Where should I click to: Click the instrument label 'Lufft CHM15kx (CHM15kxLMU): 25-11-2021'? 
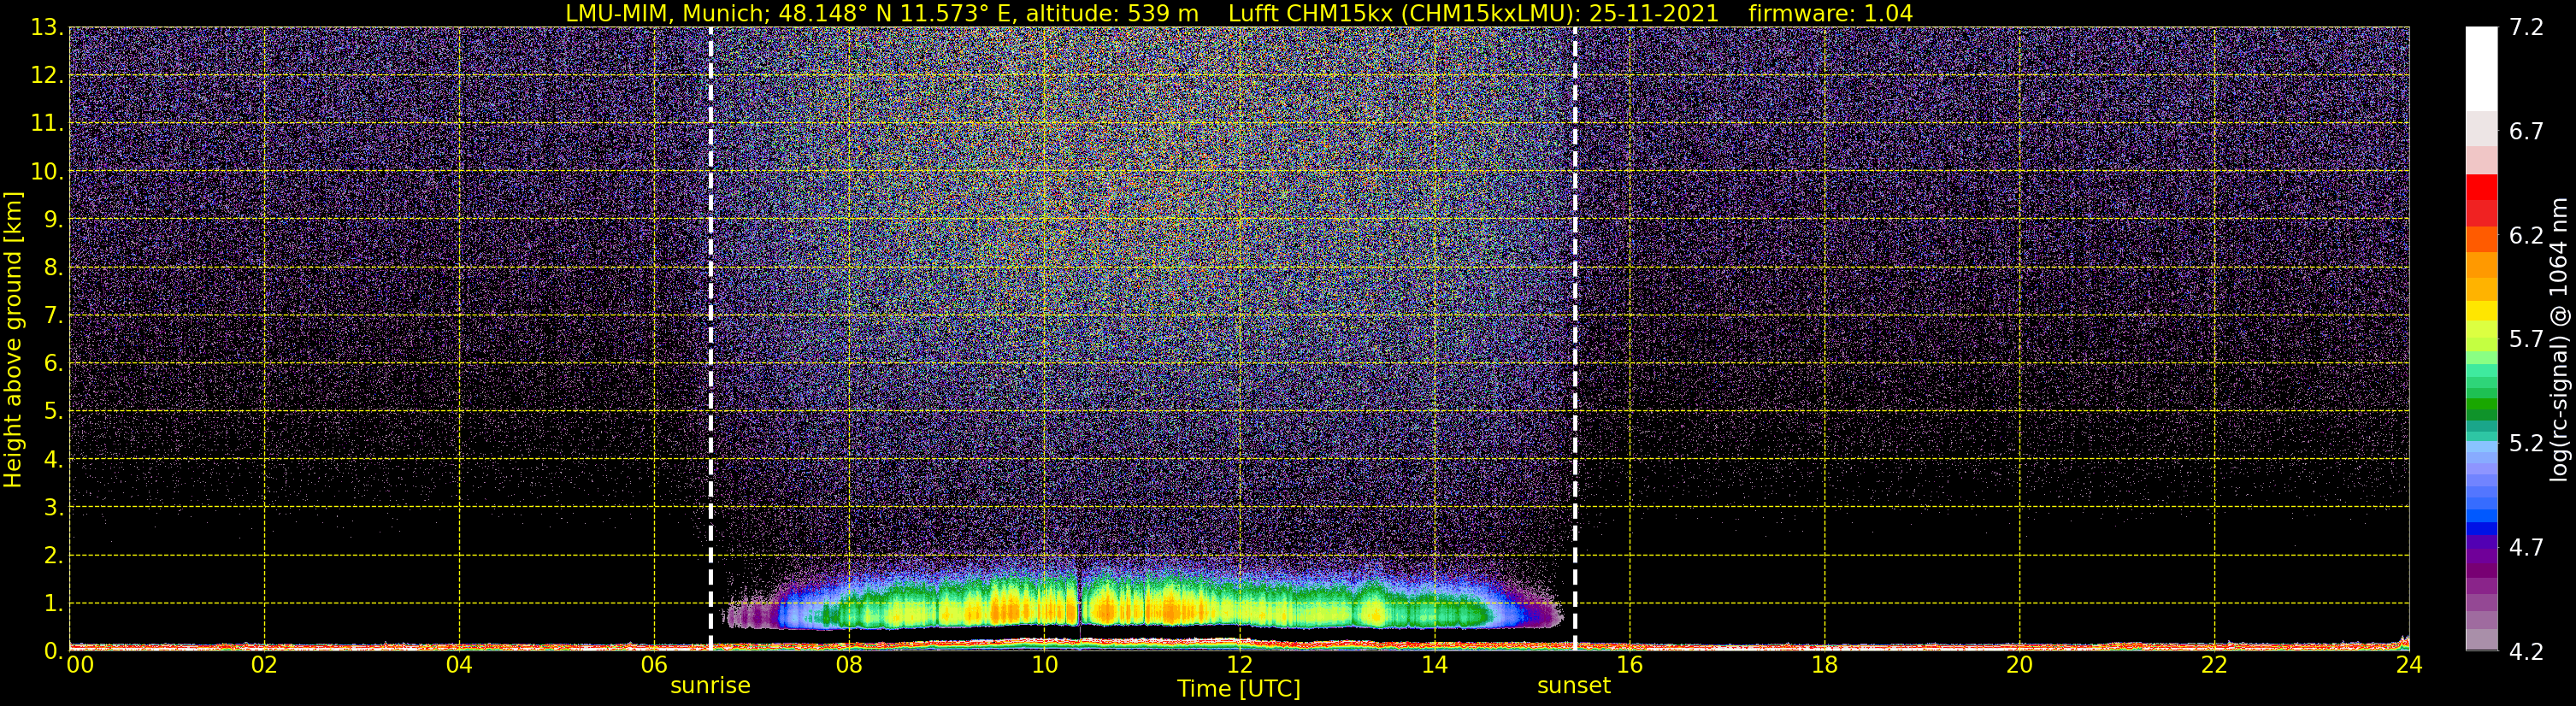1473,14
